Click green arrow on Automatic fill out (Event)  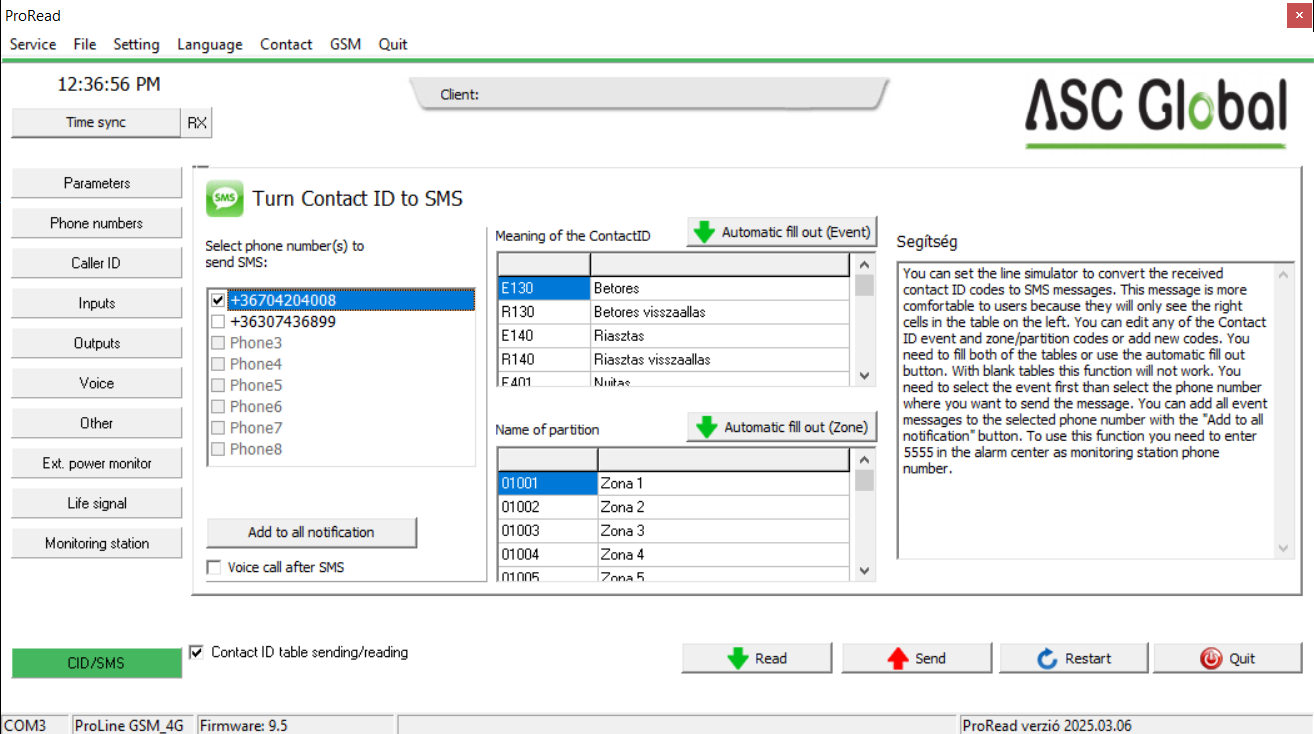pyautogui.click(x=705, y=232)
